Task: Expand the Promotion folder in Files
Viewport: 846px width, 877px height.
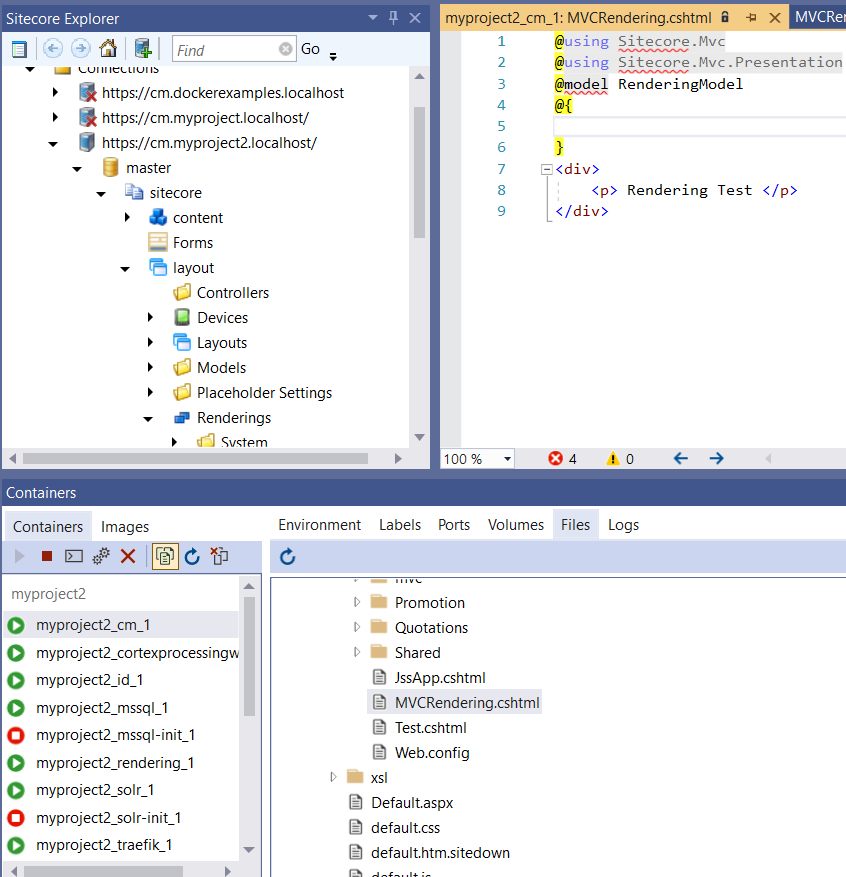Action: [x=357, y=602]
